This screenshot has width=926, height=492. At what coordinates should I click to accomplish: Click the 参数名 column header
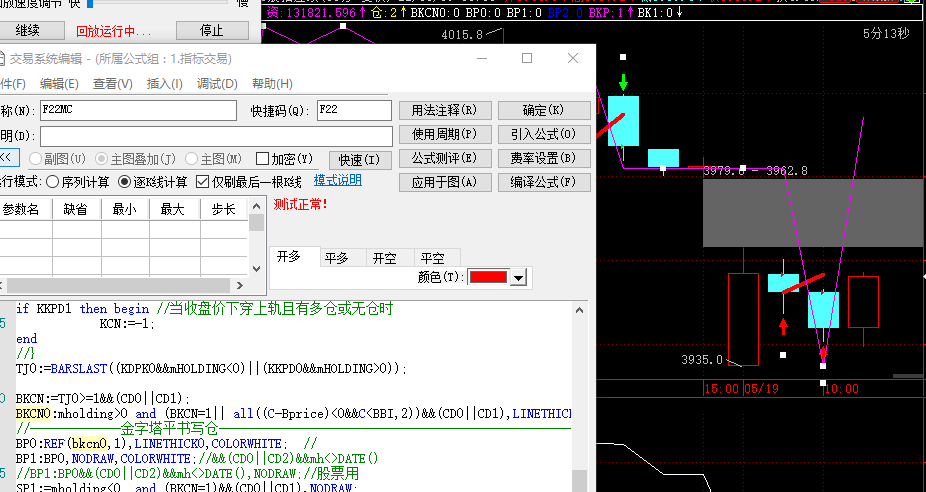click(25, 210)
